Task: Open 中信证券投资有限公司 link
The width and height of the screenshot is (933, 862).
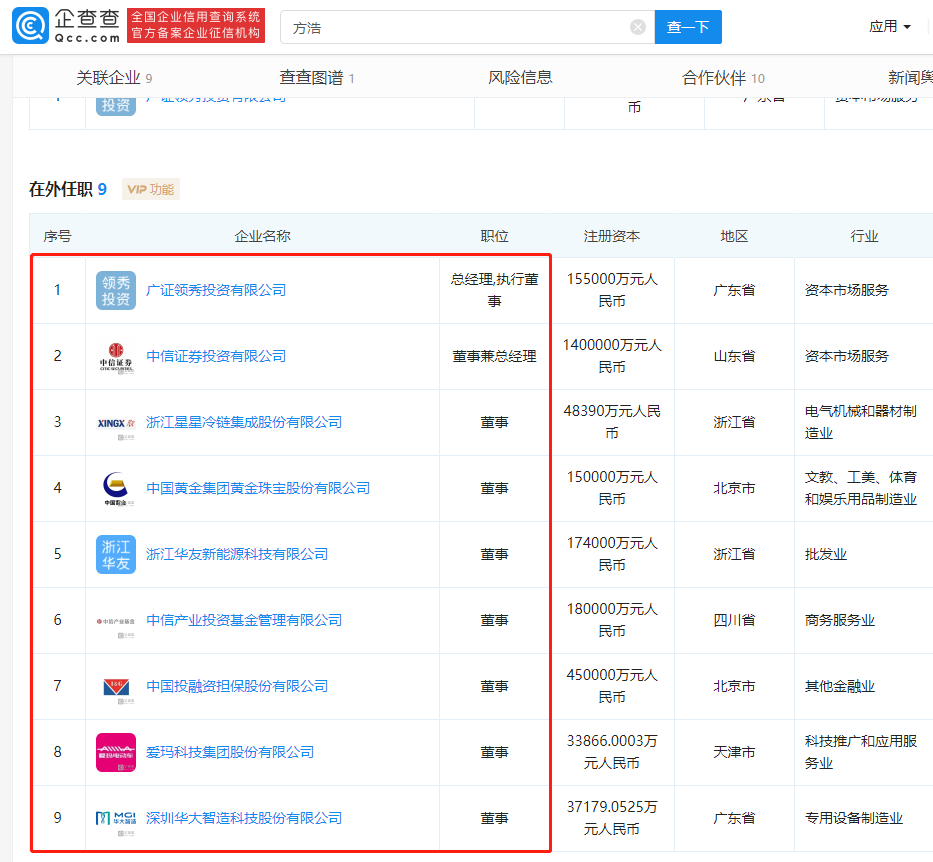Action: click(x=216, y=356)
